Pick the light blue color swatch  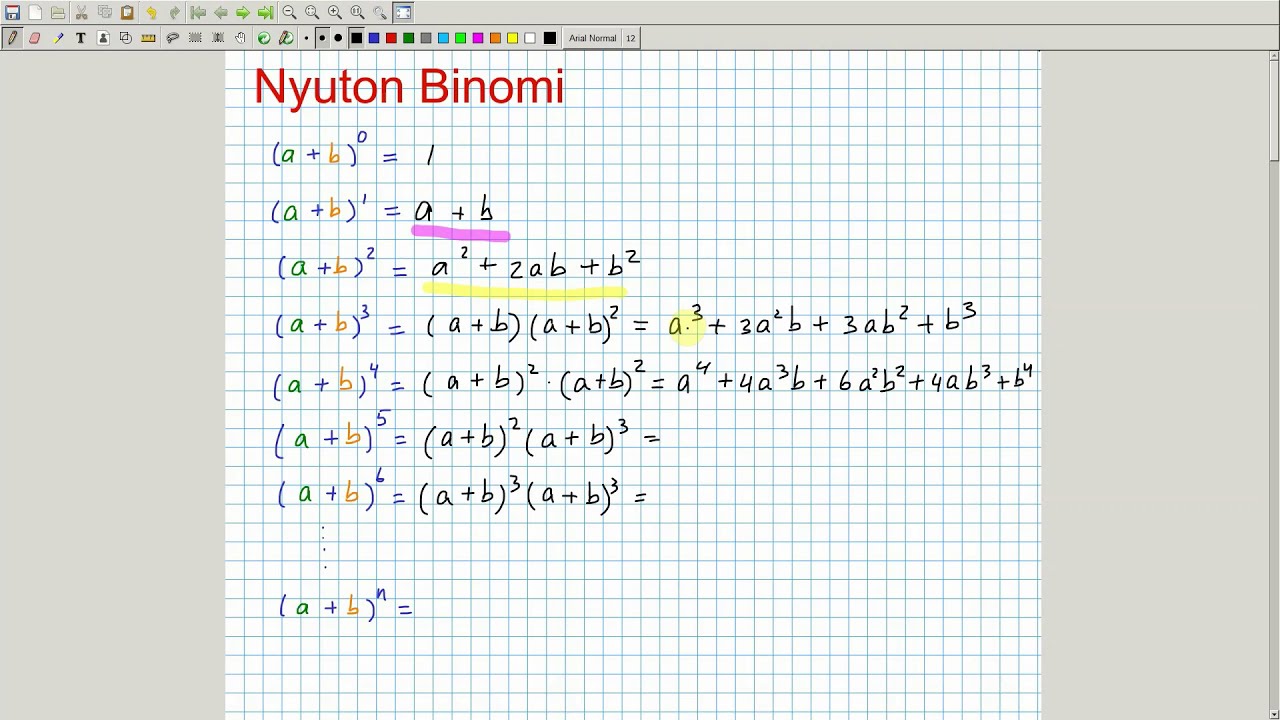coord(443,38)
